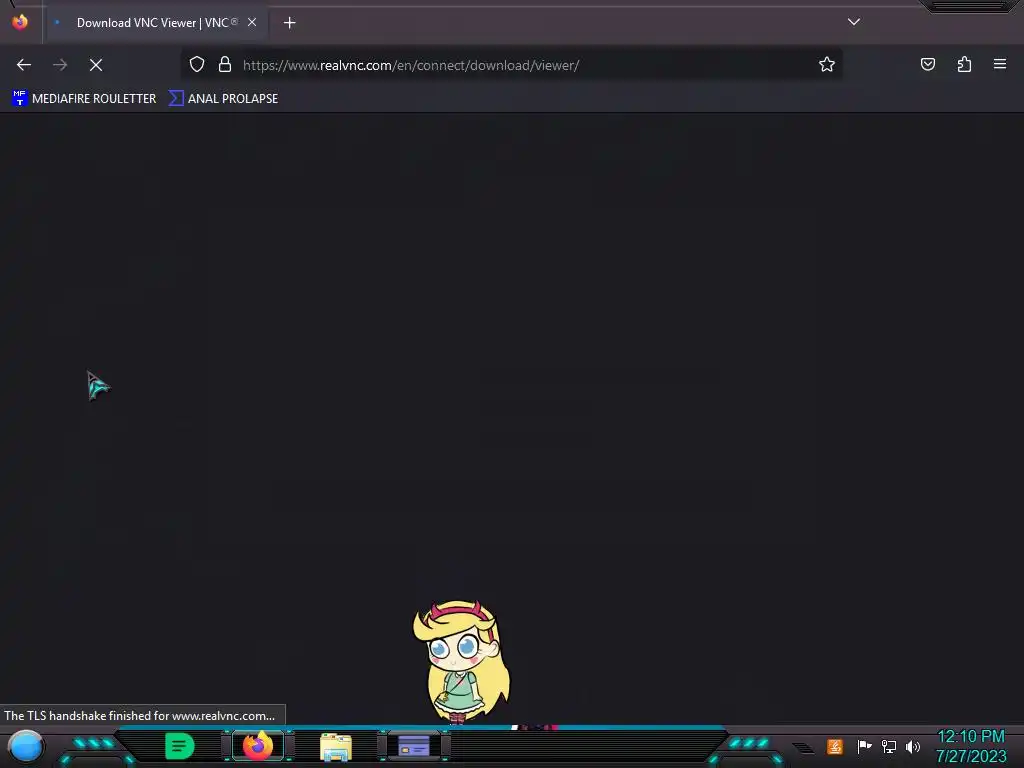Click the Java tray icon
The image size is (1024, 768).
[834, 746]
